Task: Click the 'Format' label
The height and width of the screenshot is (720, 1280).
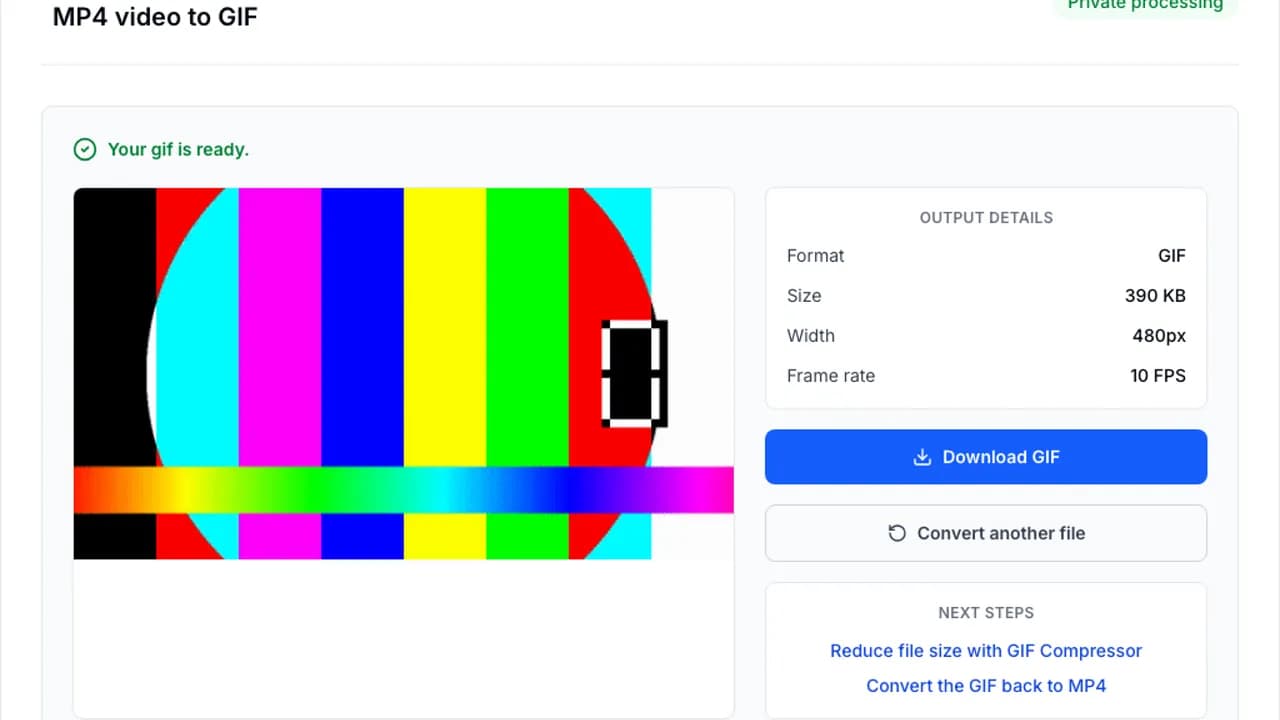Action: click(x=816, y=256)
